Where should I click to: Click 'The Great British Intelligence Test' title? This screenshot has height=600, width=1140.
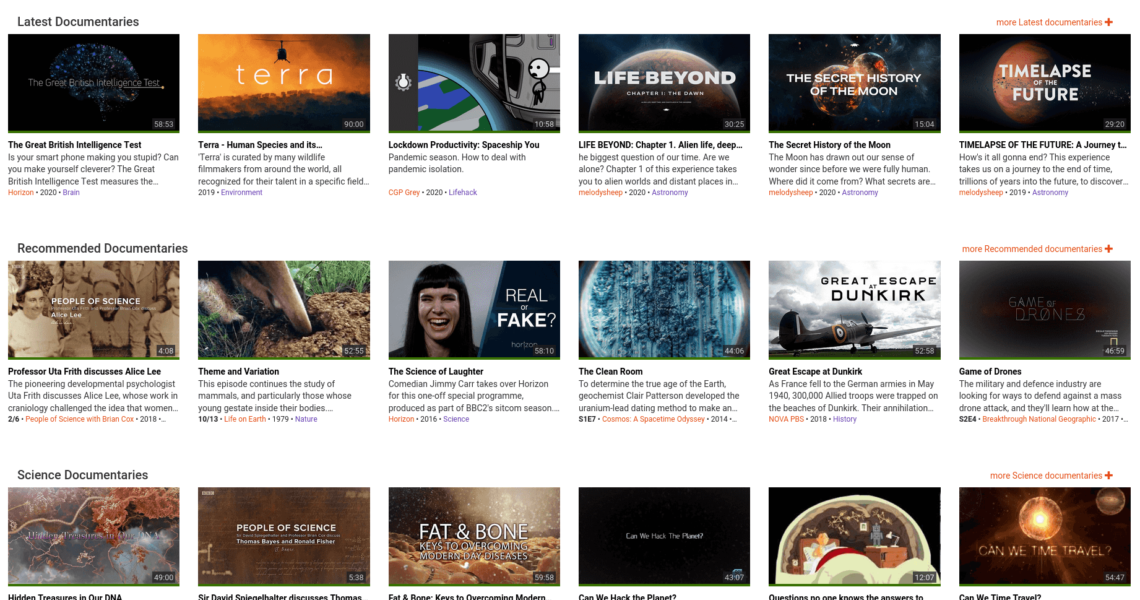point(75,145)
